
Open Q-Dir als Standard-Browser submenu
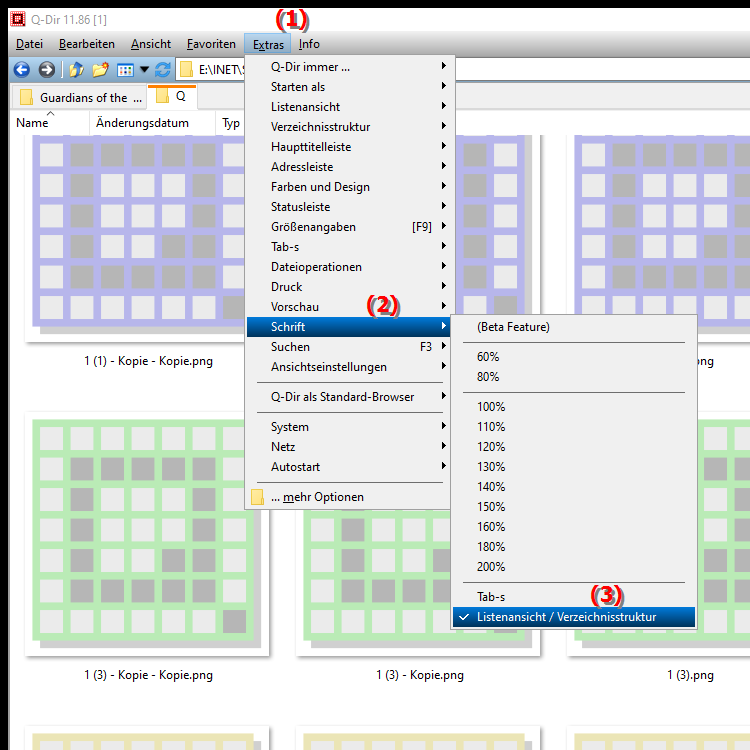tap(348, 397)
